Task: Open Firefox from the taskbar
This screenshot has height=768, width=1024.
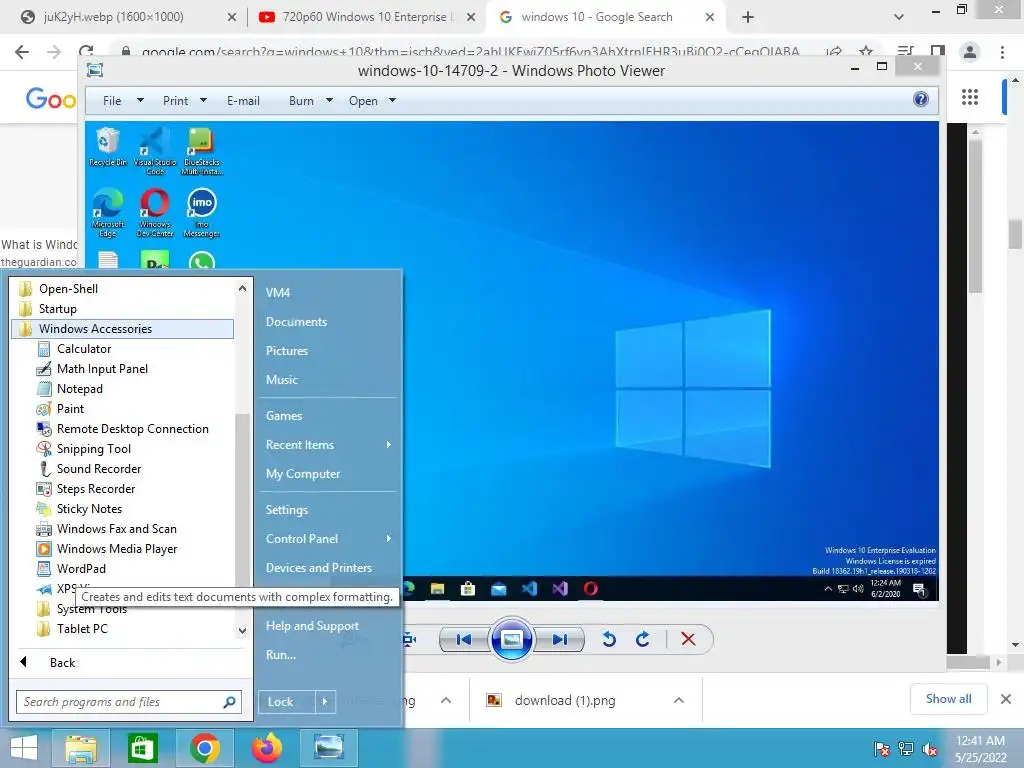Action: click(x=266, y=748)
